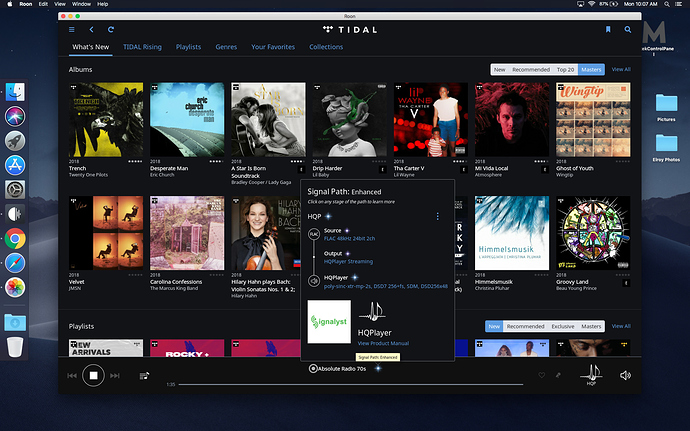Launch Chrome from the Dock
This screenshot has height=431, width=690.
(15, 239)
